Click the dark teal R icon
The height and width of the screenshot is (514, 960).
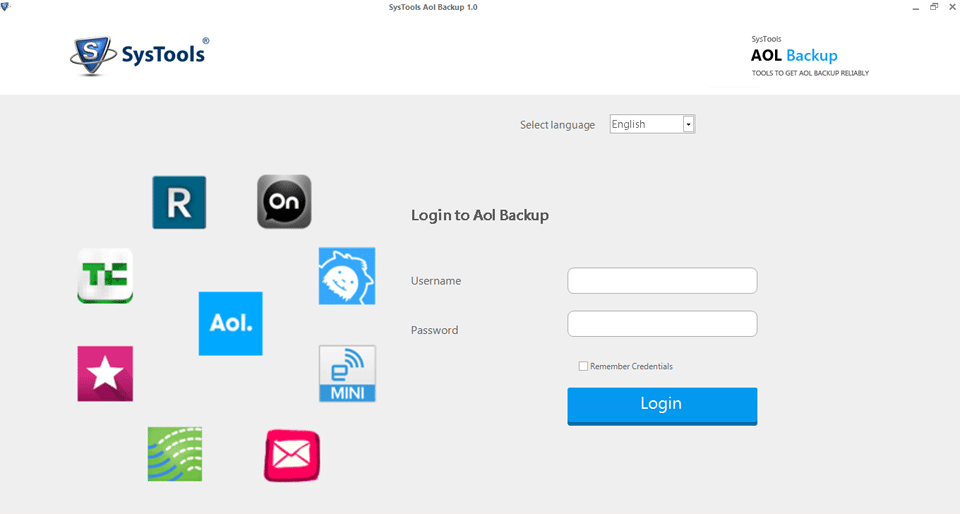(179, 203)
